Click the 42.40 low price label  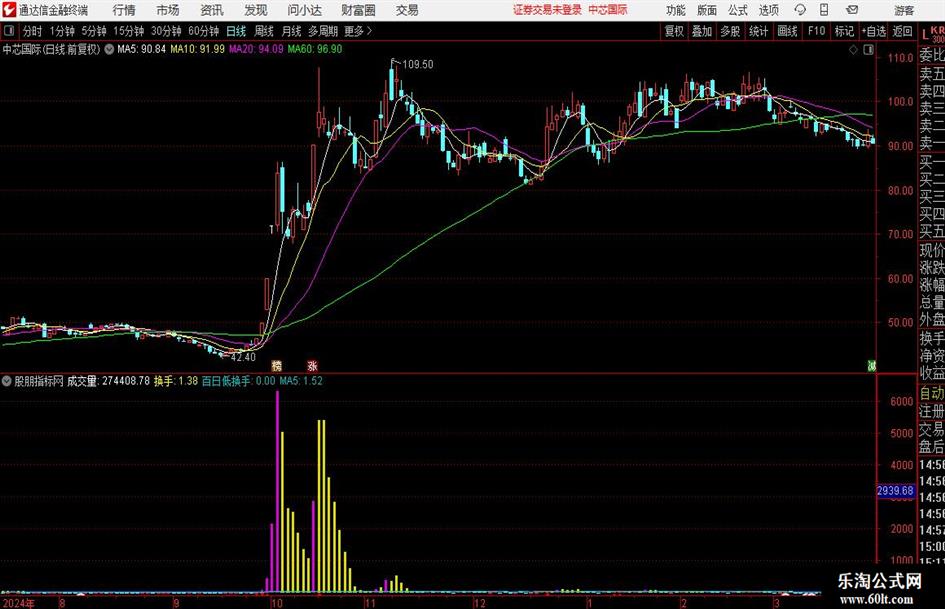243,357
